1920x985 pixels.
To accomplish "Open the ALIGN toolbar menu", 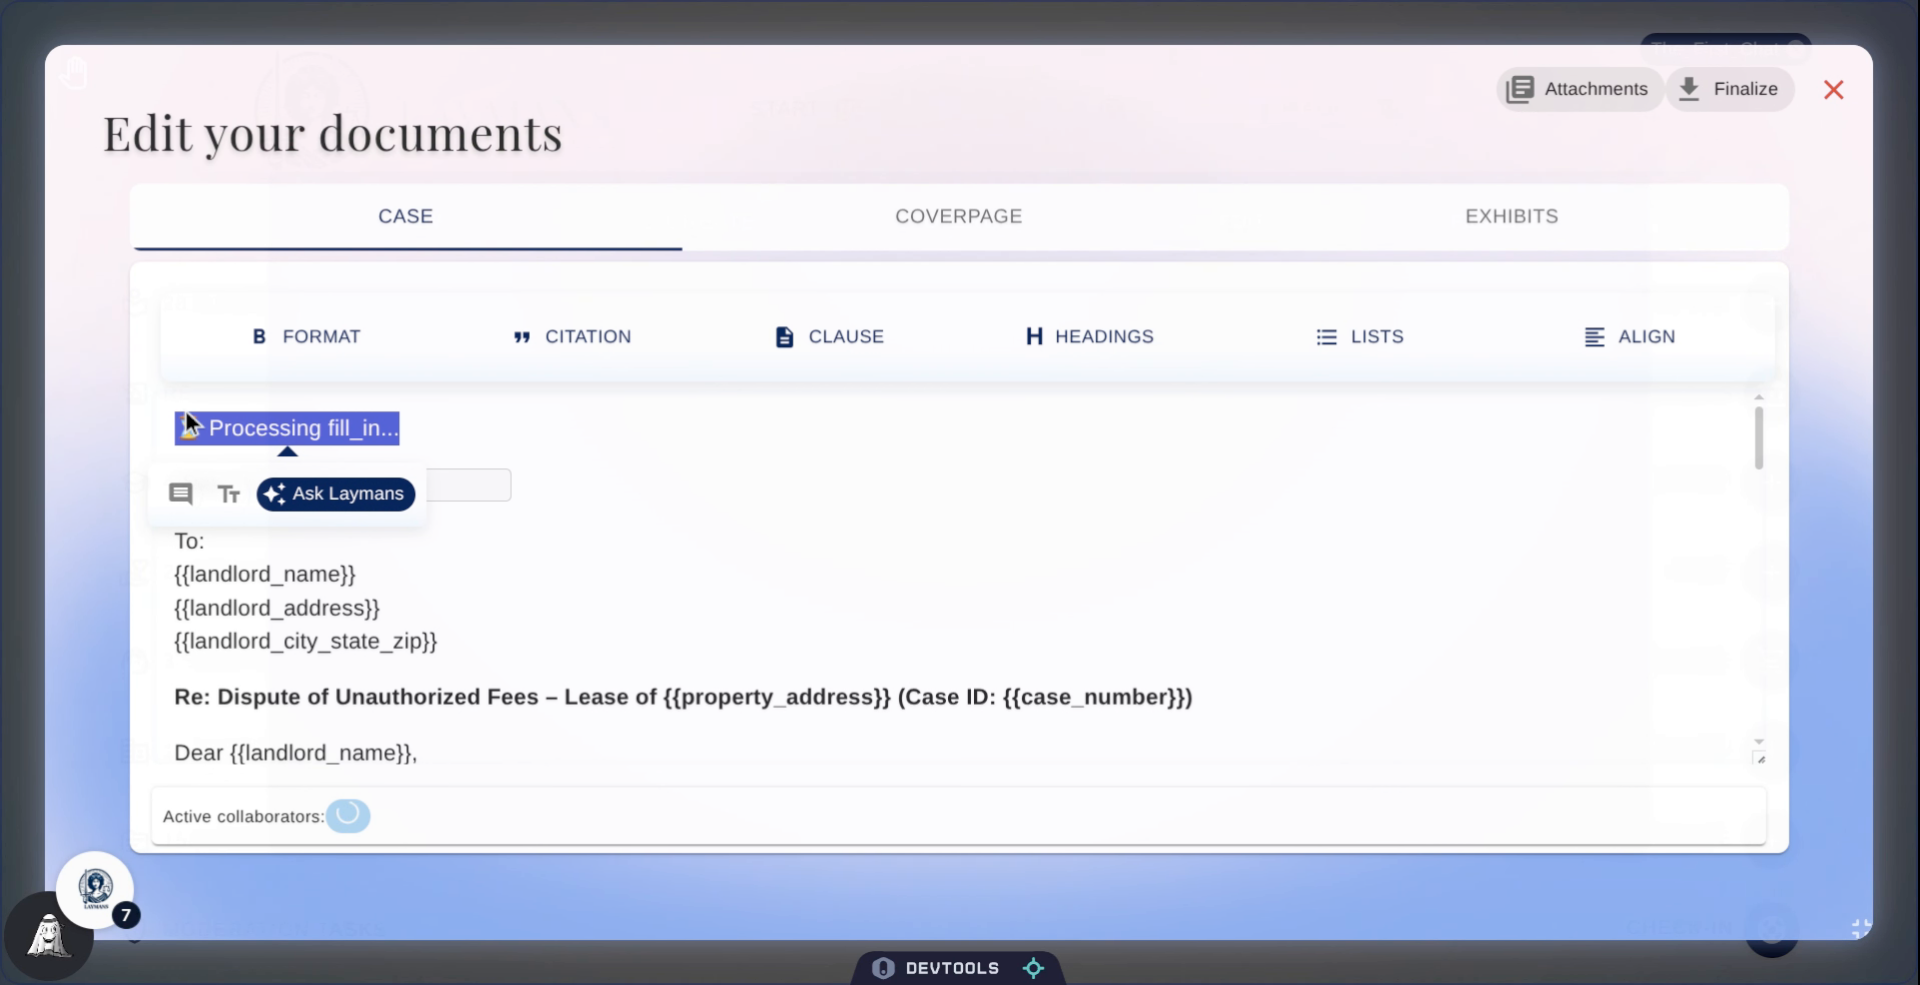I will click(1630, 337).
